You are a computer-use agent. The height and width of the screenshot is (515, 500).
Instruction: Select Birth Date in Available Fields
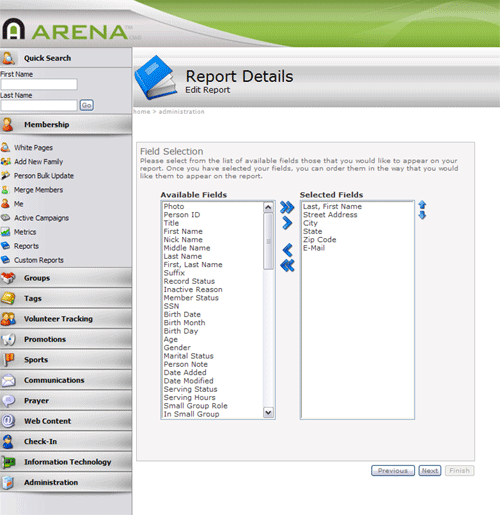pos(213,314)
